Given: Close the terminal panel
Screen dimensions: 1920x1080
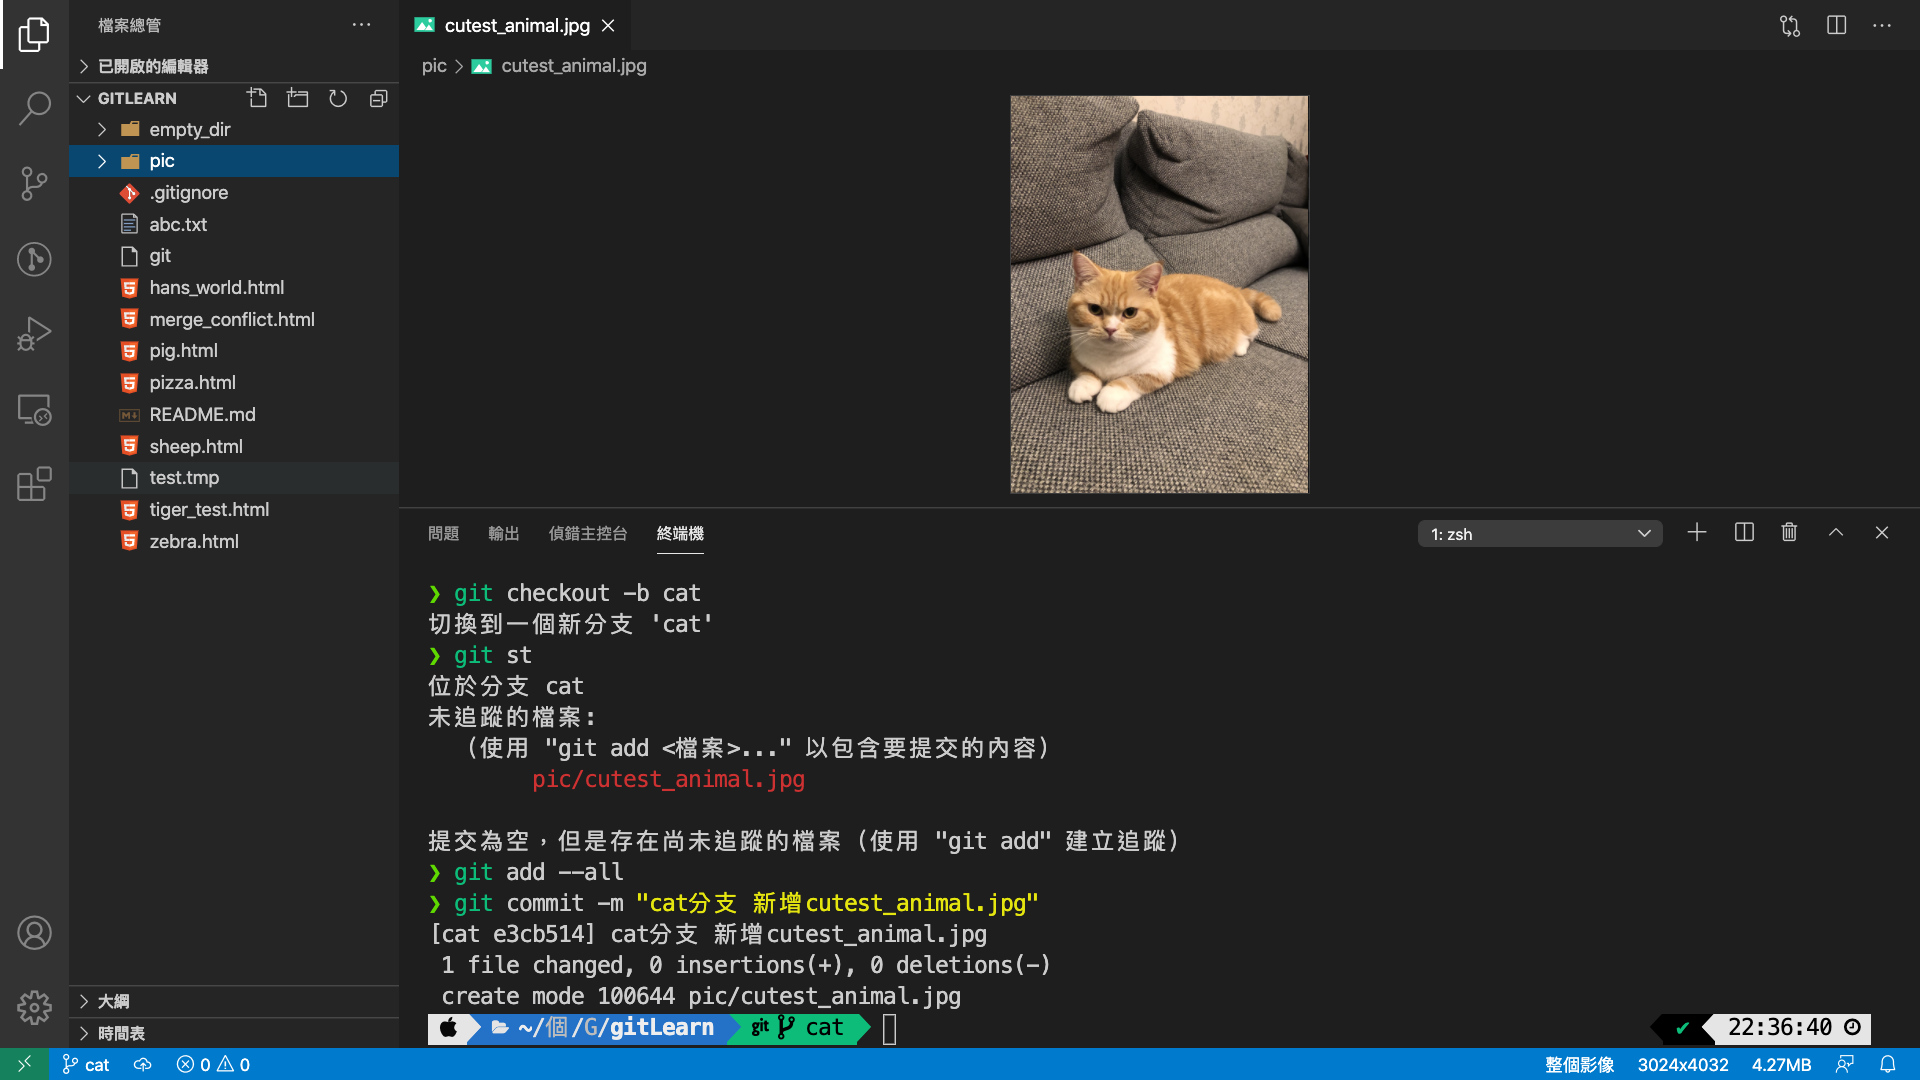Looking at the screenshot, I should (1882, 533).
